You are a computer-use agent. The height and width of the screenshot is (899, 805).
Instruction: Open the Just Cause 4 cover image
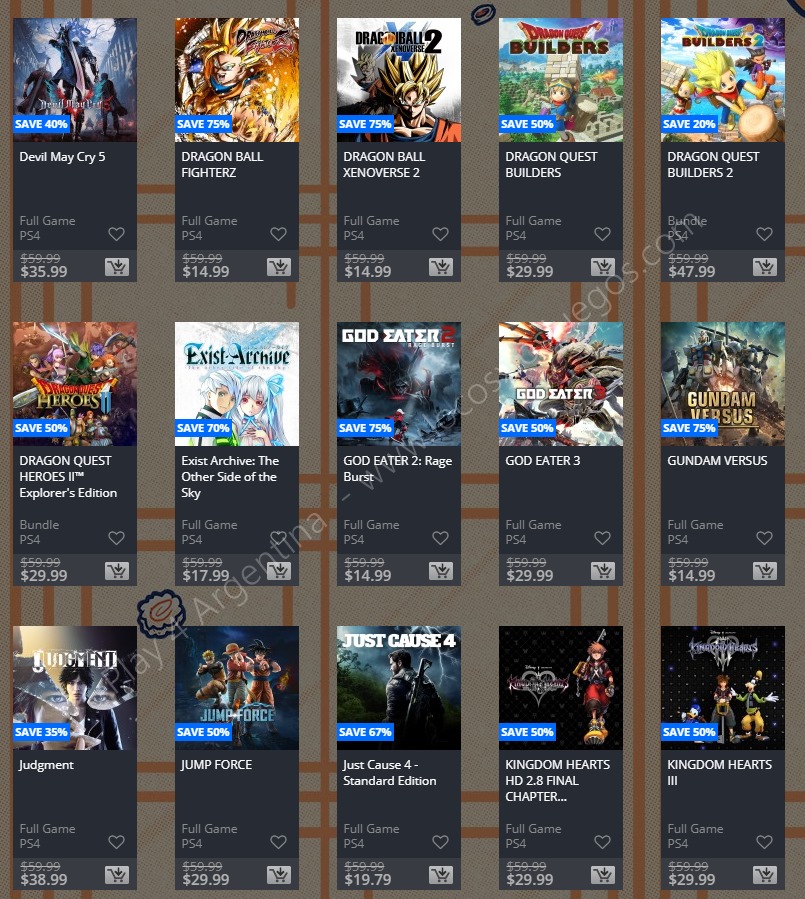click(398, 687)
